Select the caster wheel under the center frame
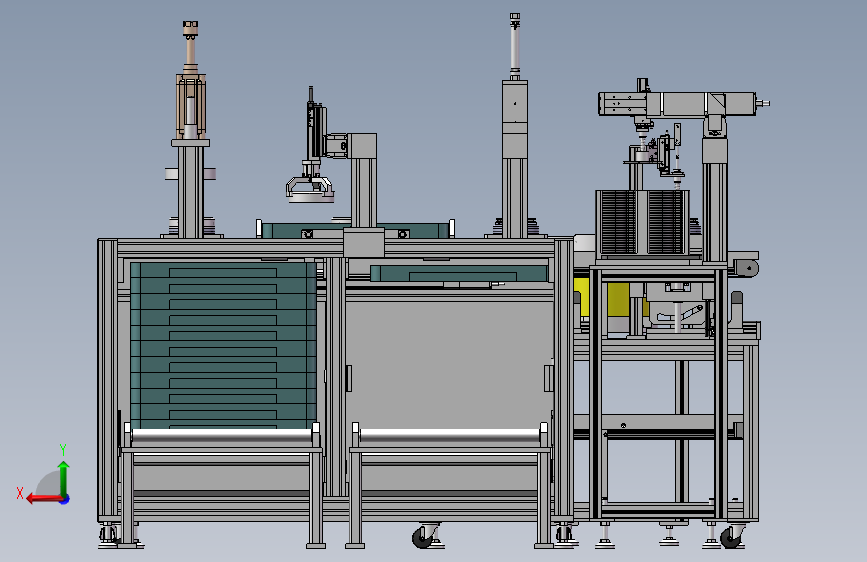 tap(425, 535)
